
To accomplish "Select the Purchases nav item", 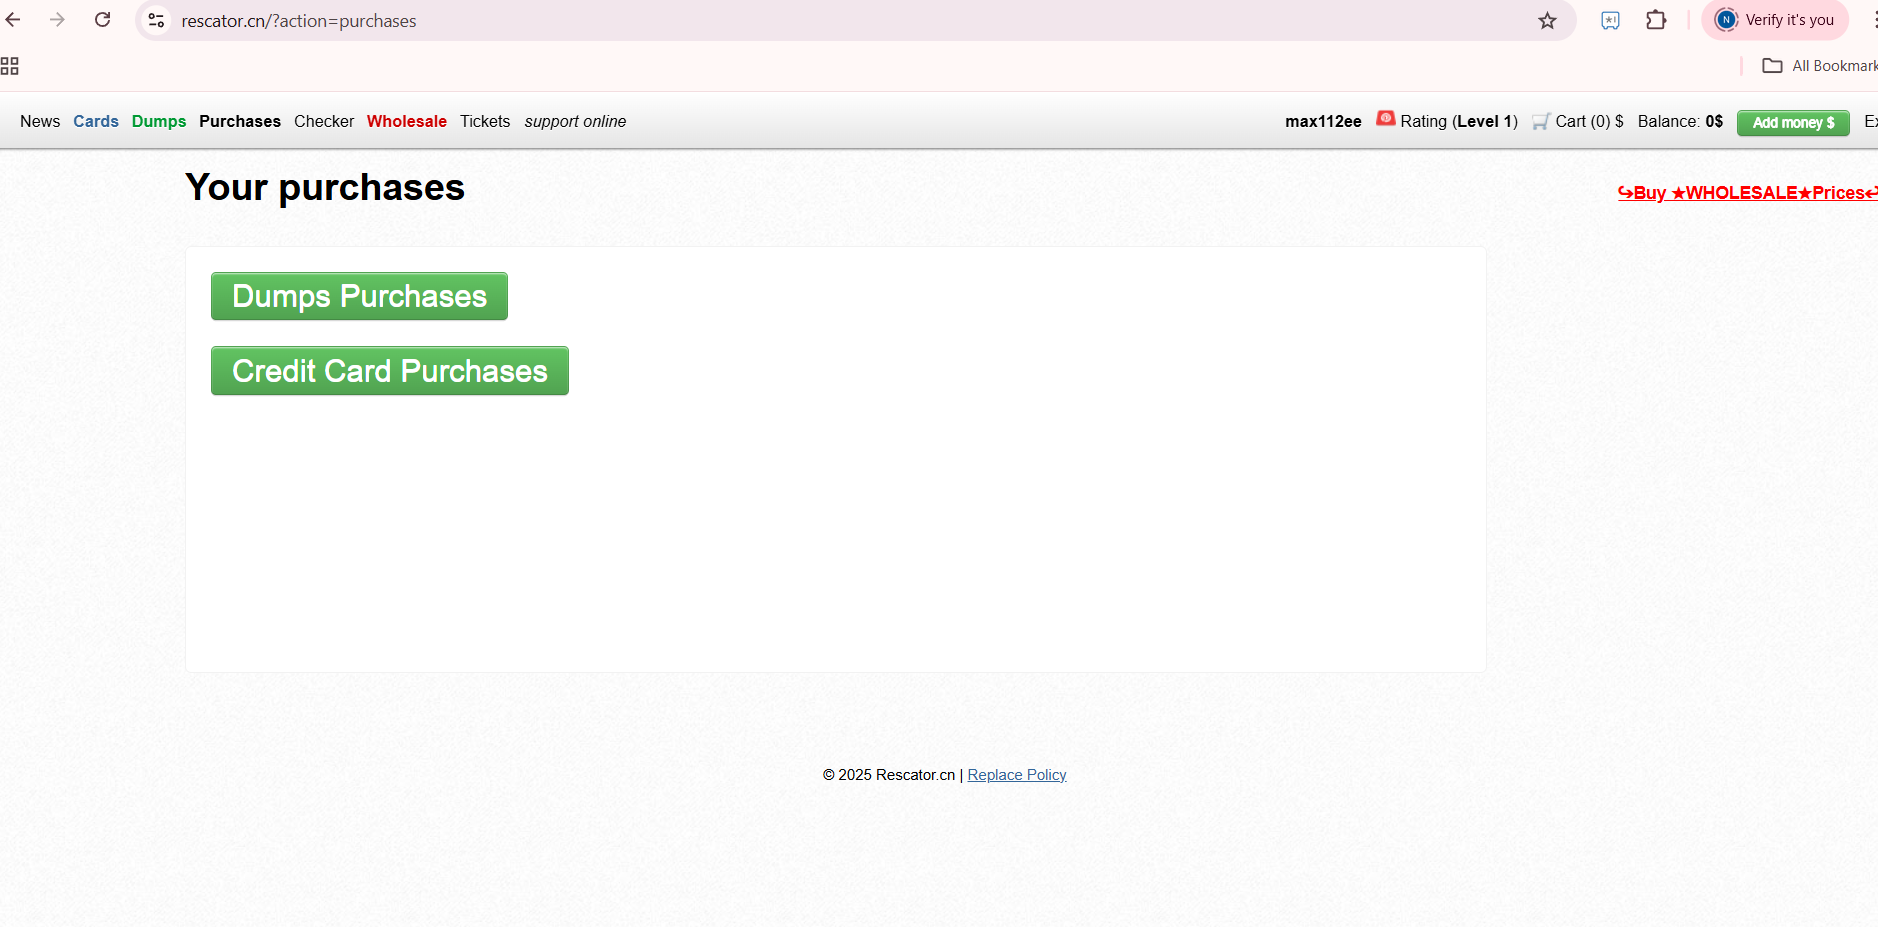I will 240,121.
